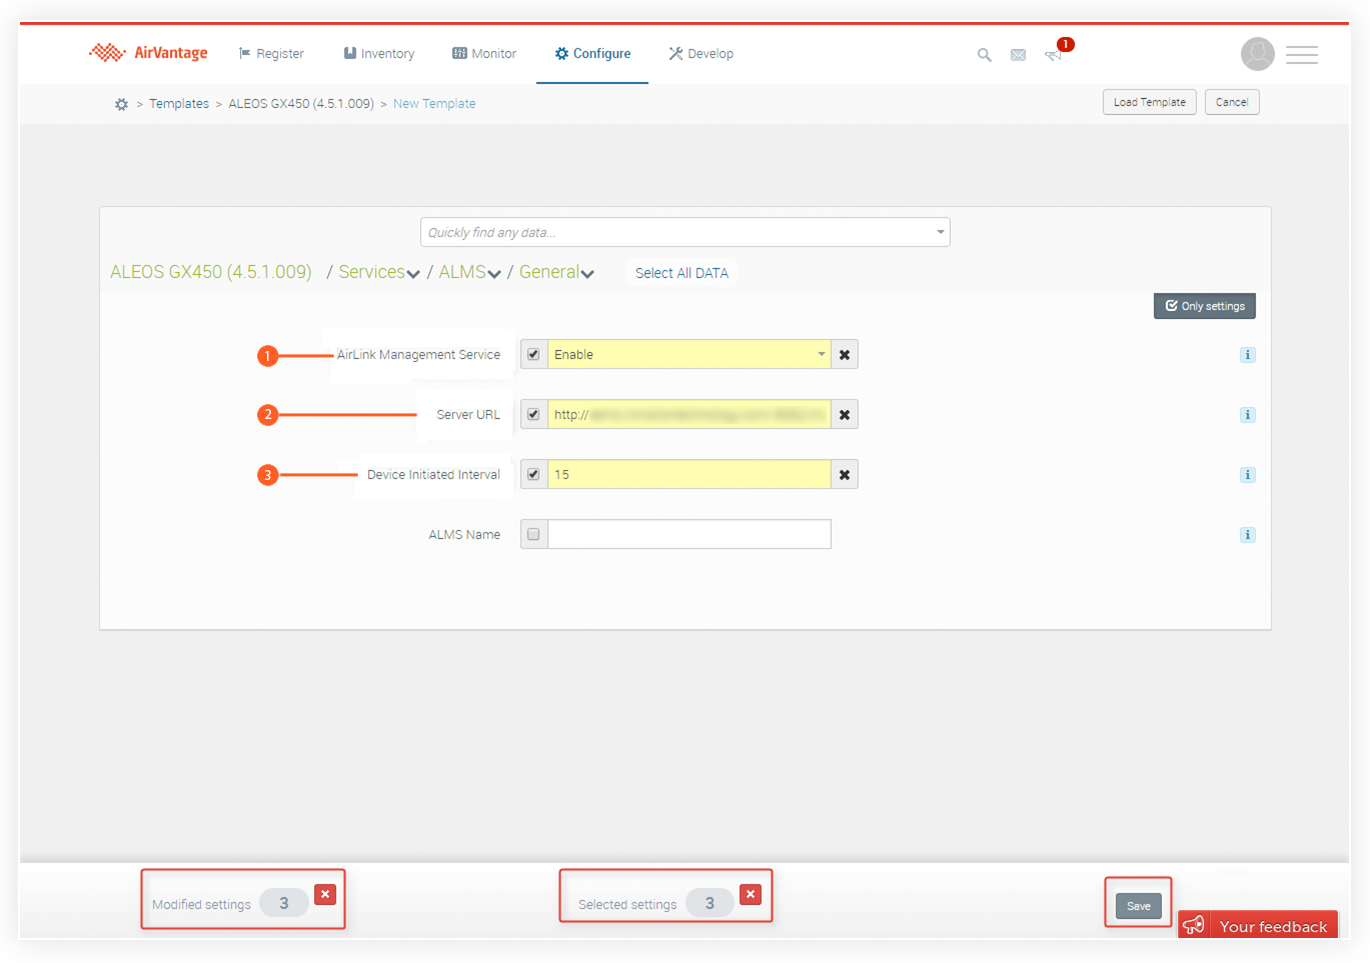Open the announcements megaphone with red badge
The height and width of the screenshot is (963, 1370).
coord(1057,51)
